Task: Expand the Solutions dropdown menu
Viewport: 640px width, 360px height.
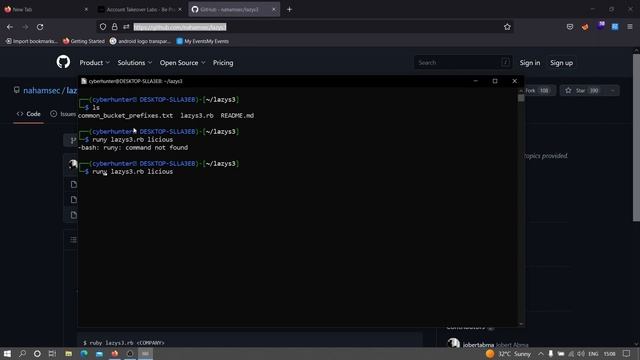Action: point(135,62)
